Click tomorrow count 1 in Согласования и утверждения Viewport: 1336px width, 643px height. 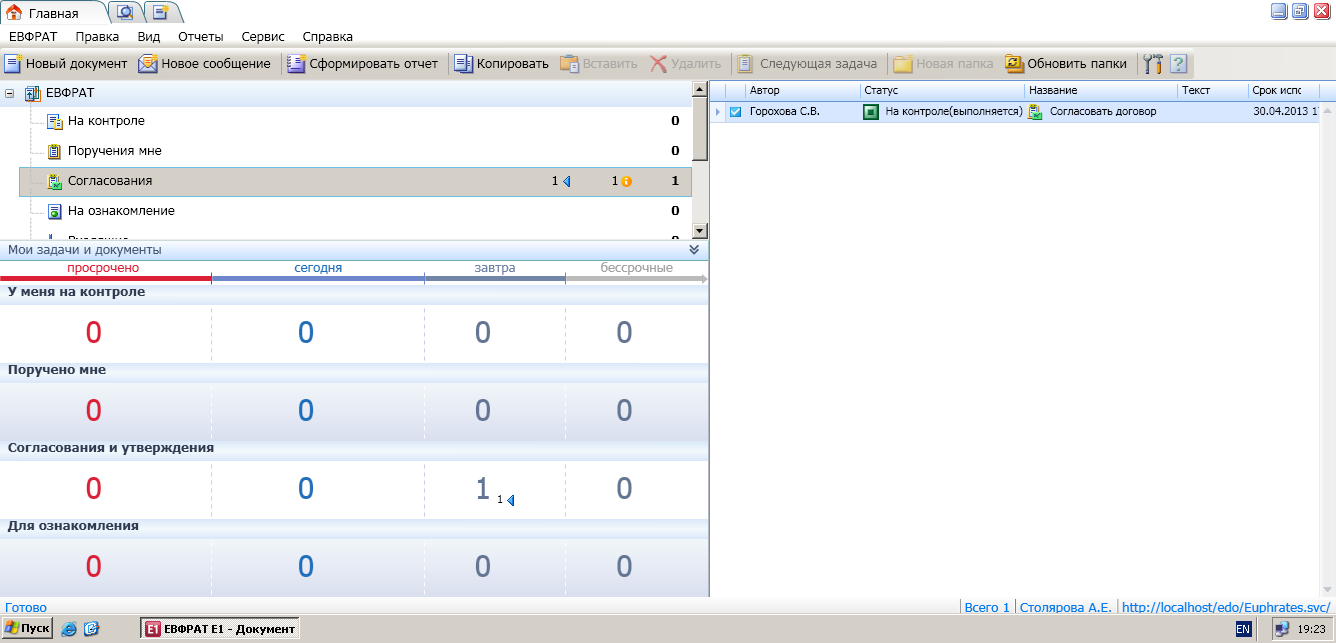483,489
